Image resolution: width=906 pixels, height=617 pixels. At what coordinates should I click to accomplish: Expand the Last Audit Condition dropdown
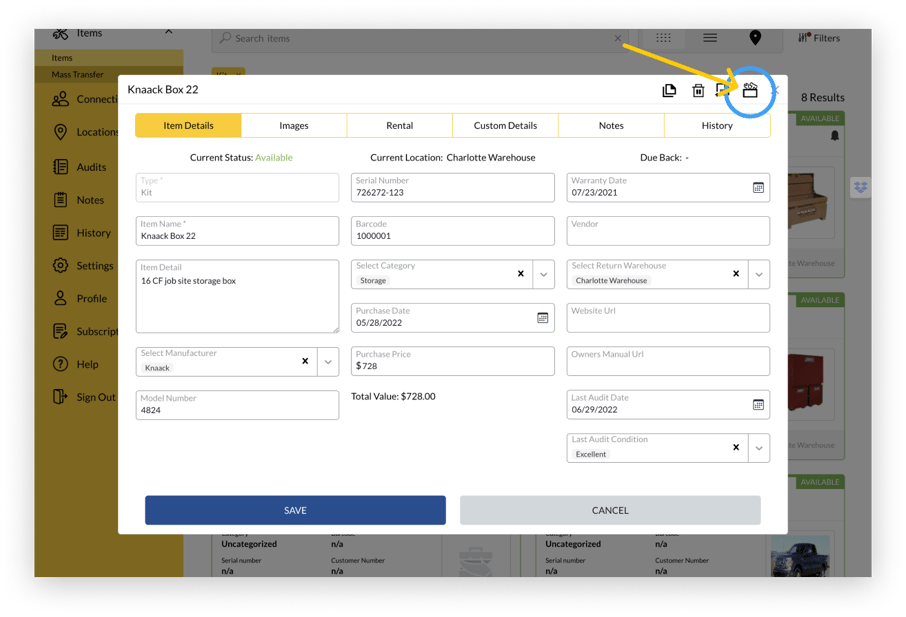[x=759, y=448]
